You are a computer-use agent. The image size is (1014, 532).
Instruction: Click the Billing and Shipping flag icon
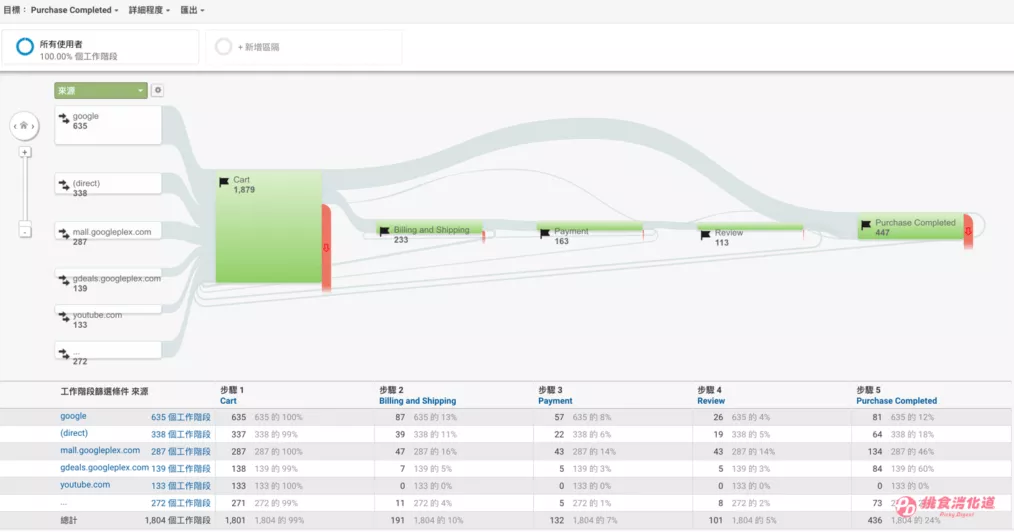point(384,231)
